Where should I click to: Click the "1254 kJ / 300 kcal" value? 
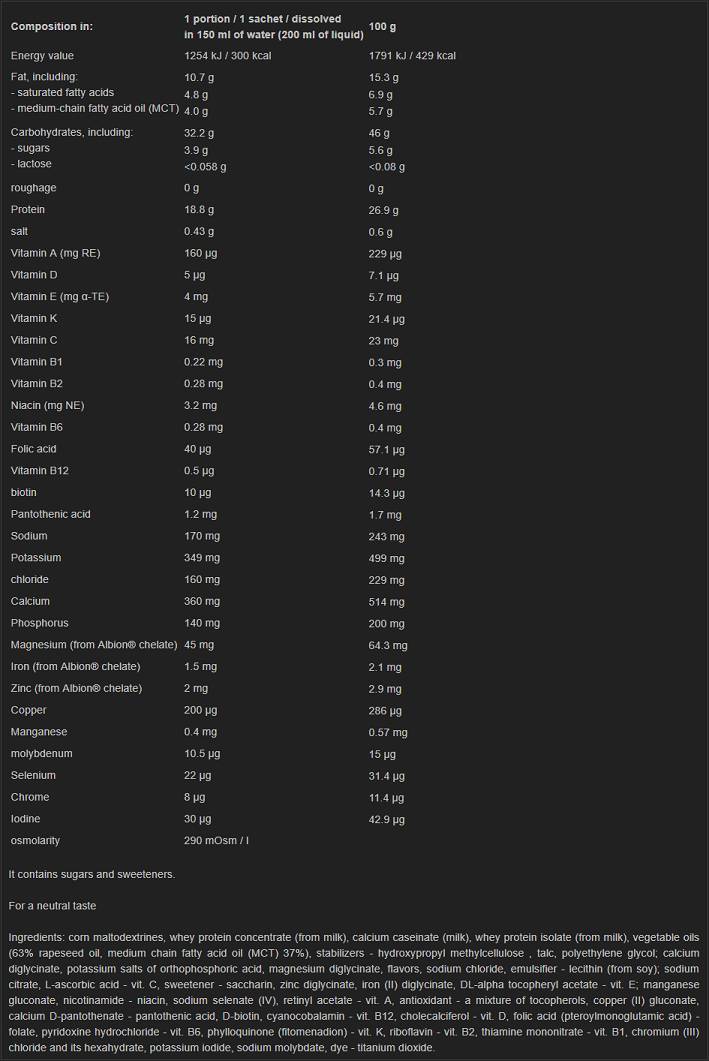point(228,56)
